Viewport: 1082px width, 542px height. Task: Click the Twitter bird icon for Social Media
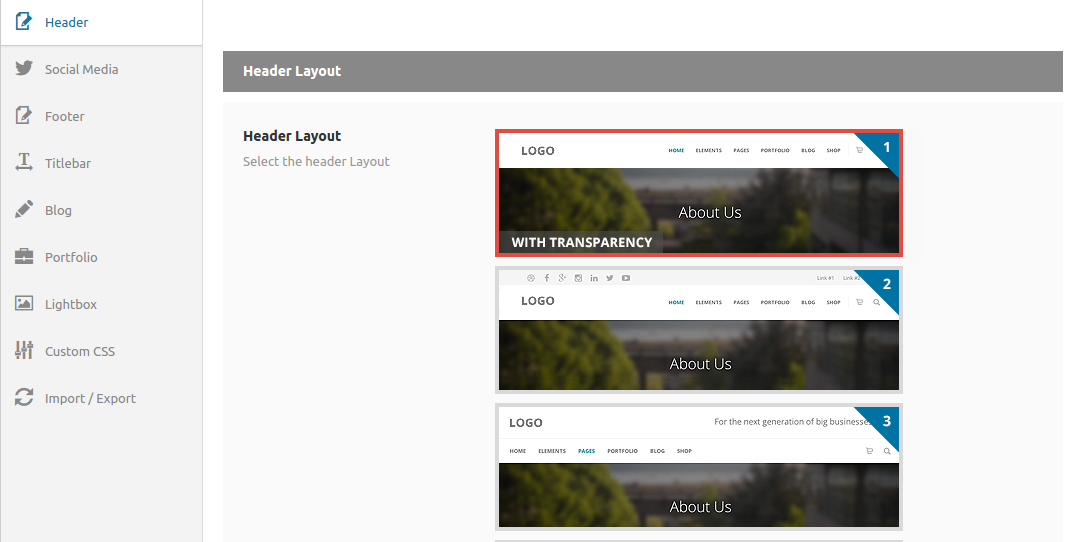point(23,68)
